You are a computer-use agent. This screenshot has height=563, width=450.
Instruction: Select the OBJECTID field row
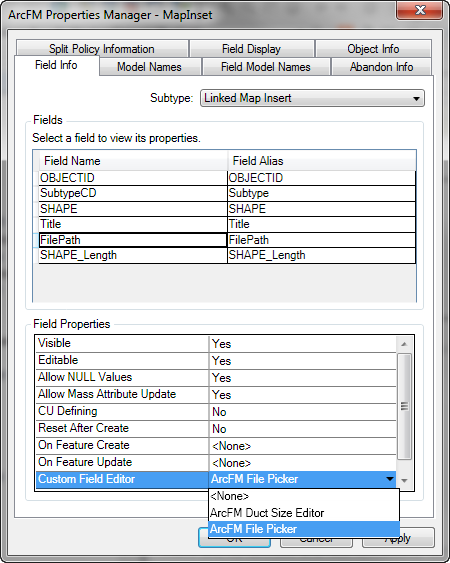point(227,178)
